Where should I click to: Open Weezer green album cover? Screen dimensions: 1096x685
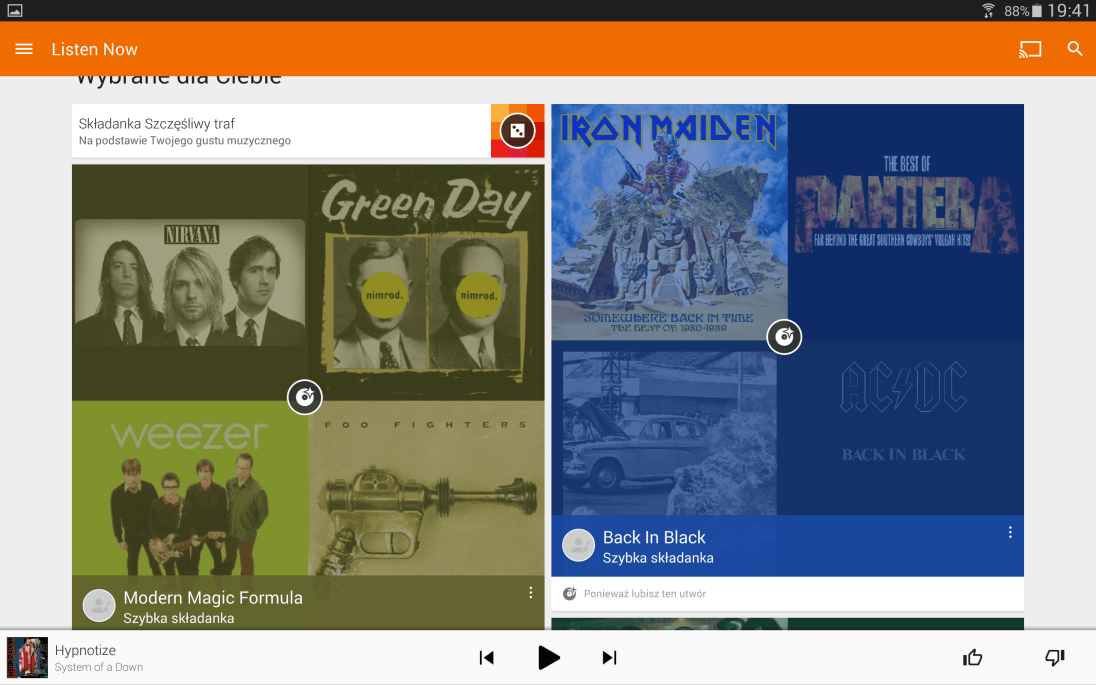point(190,488)
